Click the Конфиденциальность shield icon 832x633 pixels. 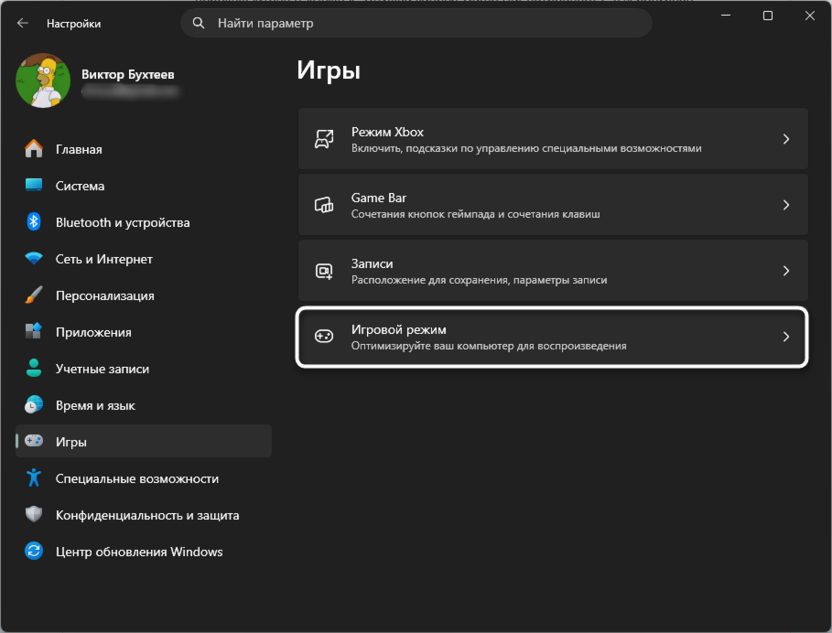coord(33,514)
